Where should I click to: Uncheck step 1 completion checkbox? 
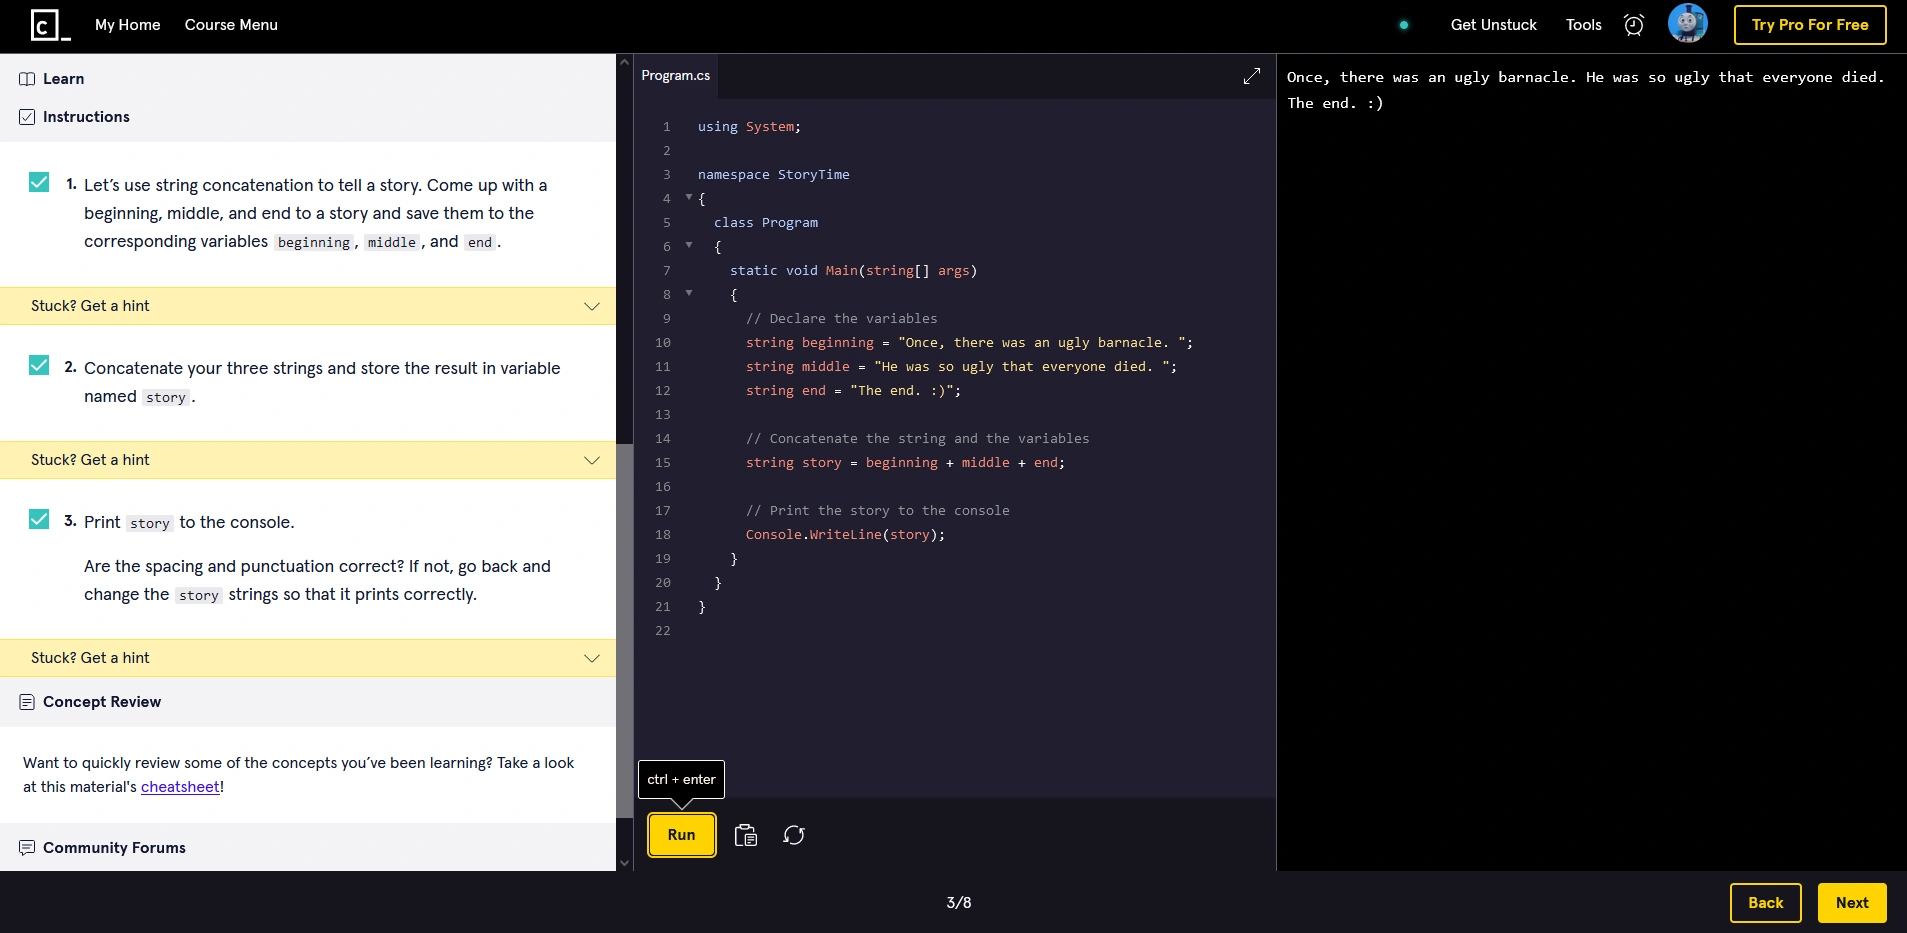[39, 181]
